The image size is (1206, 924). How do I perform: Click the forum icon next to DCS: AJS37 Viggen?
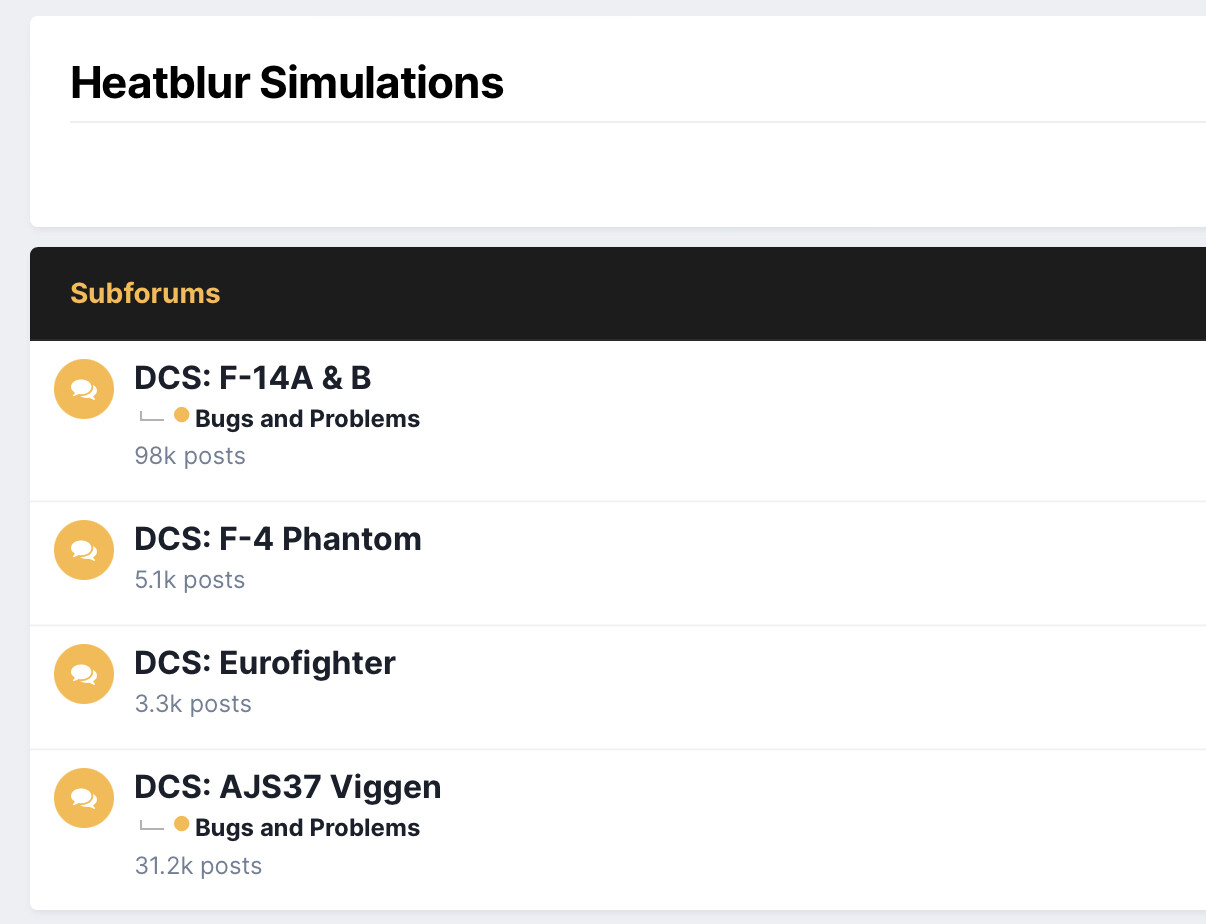(x=84, y=798)
